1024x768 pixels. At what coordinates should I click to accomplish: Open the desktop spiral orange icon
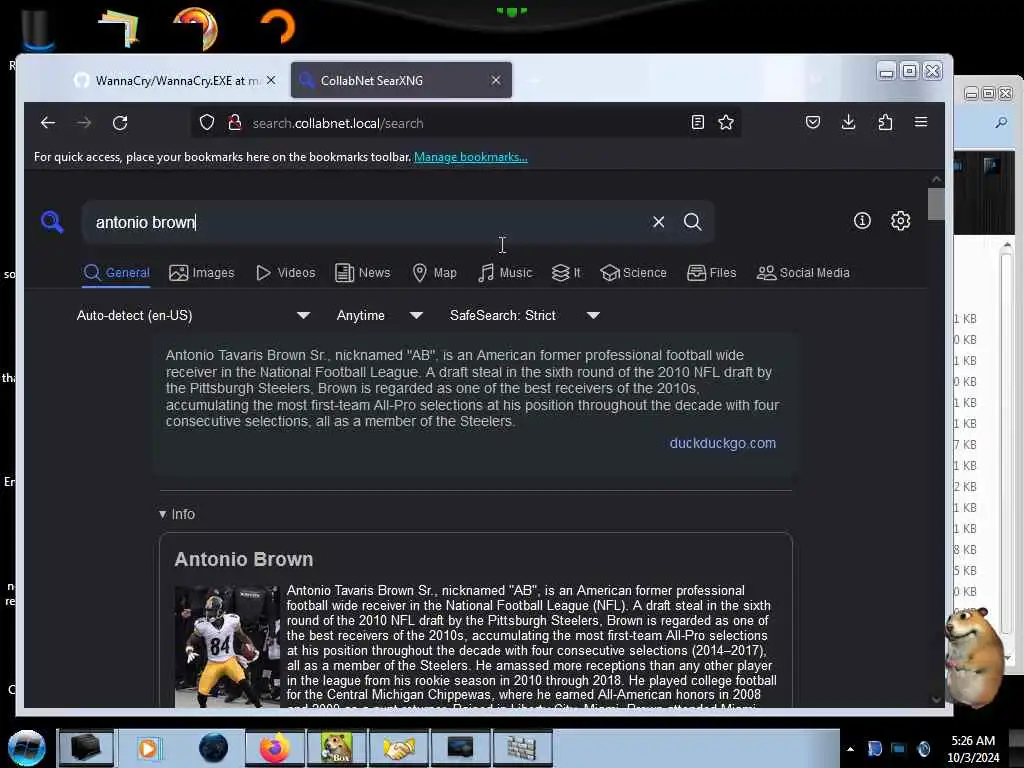(x=278, y=26)
